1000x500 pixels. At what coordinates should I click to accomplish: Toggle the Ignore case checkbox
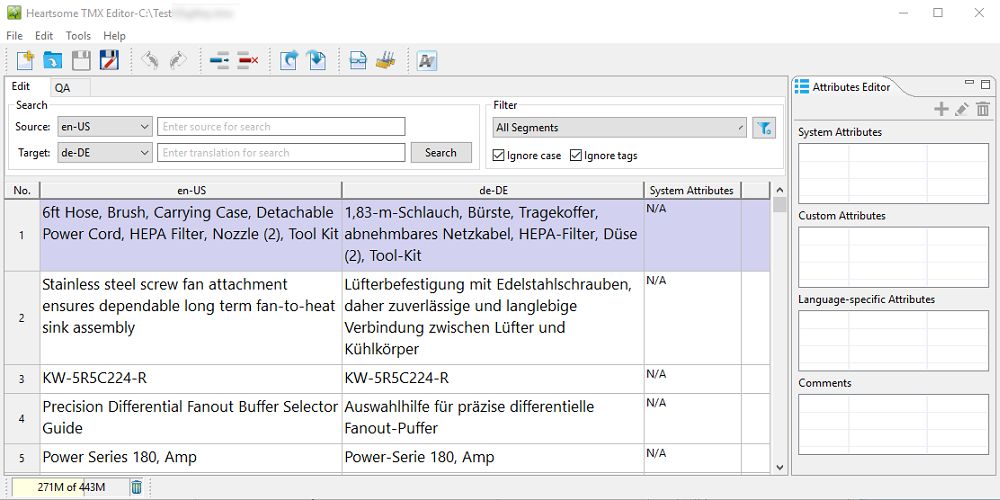point(499,155)
